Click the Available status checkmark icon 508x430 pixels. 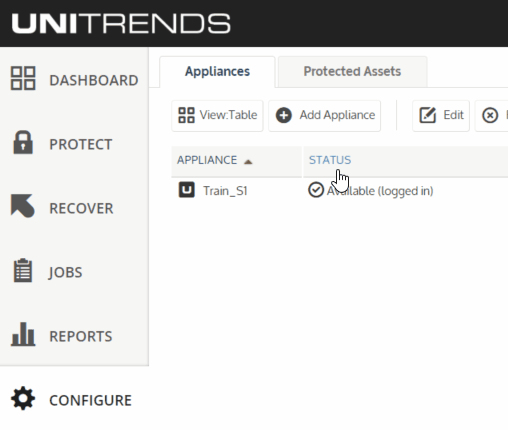(316, 190)
